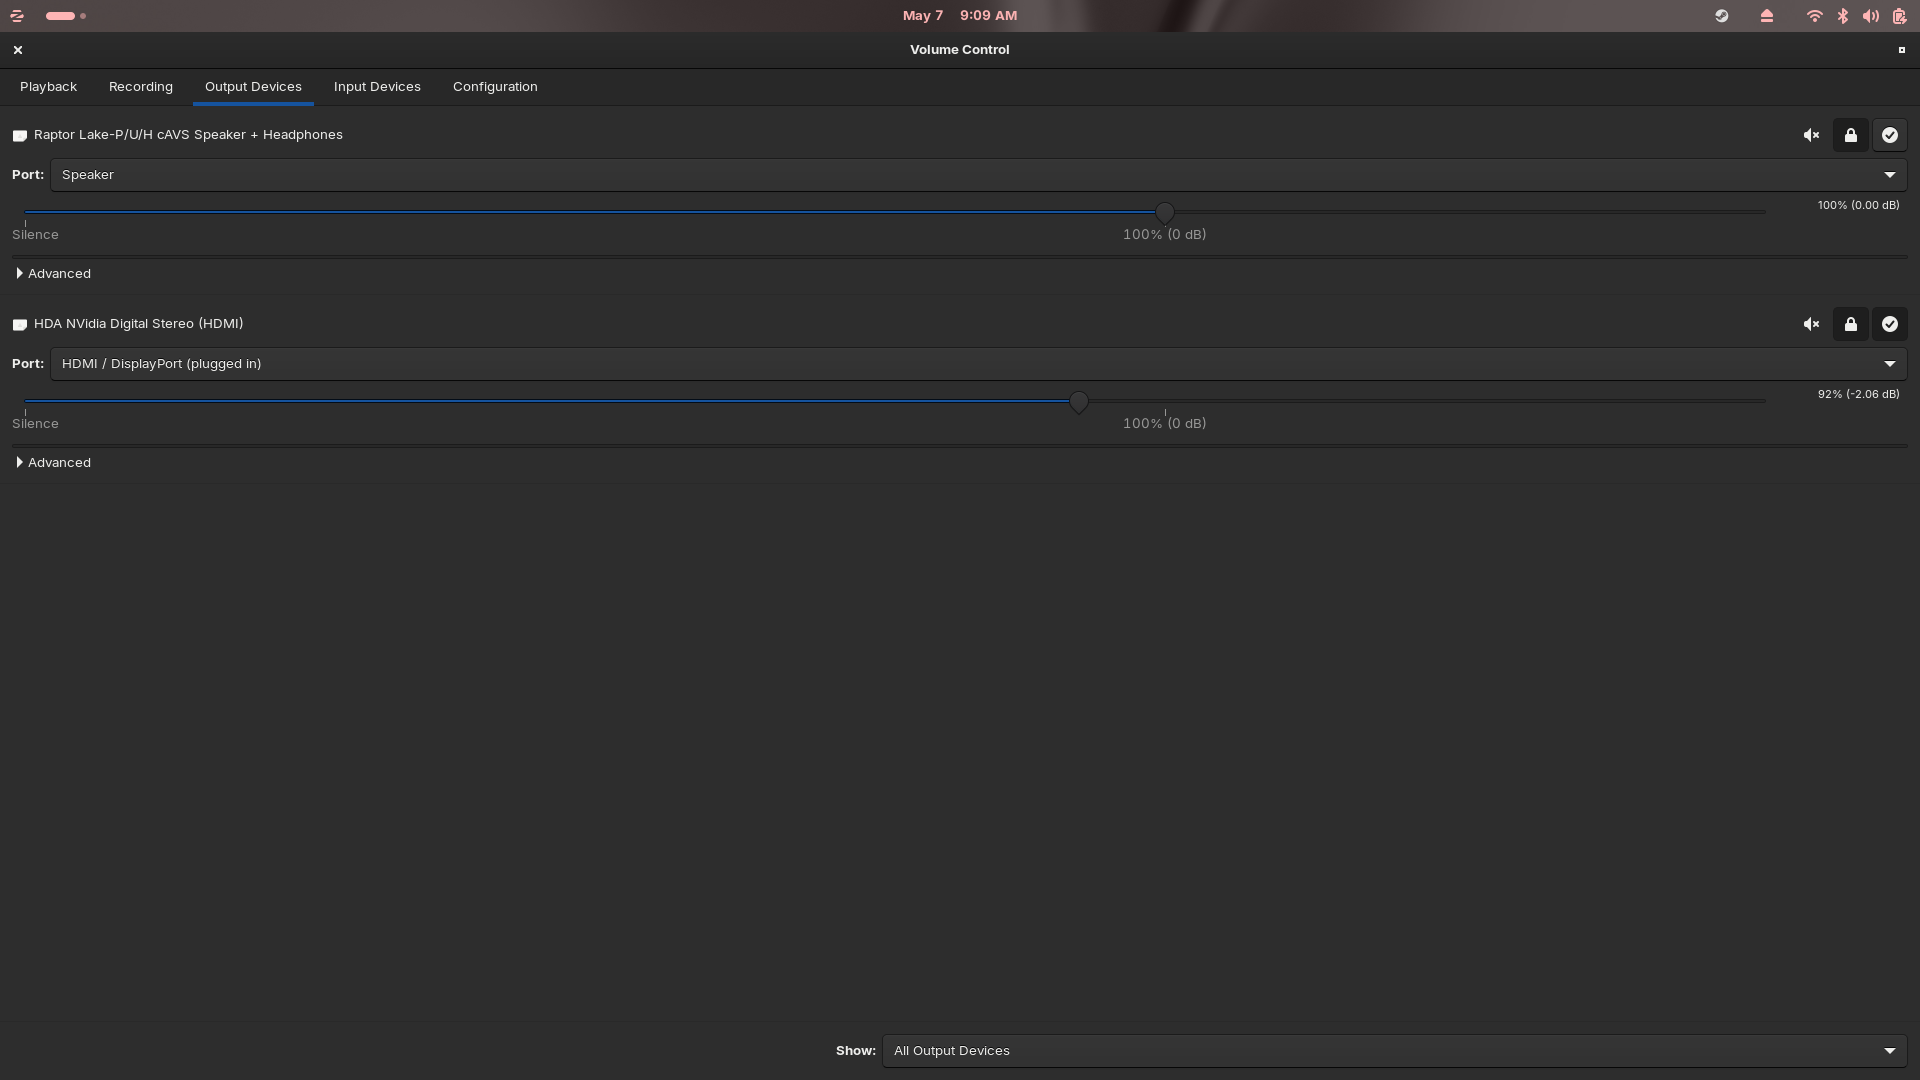The width and height of the screenshot is (1920, 1080).
Task: Switch to the Input Devices tab
Action: point(377,87)
